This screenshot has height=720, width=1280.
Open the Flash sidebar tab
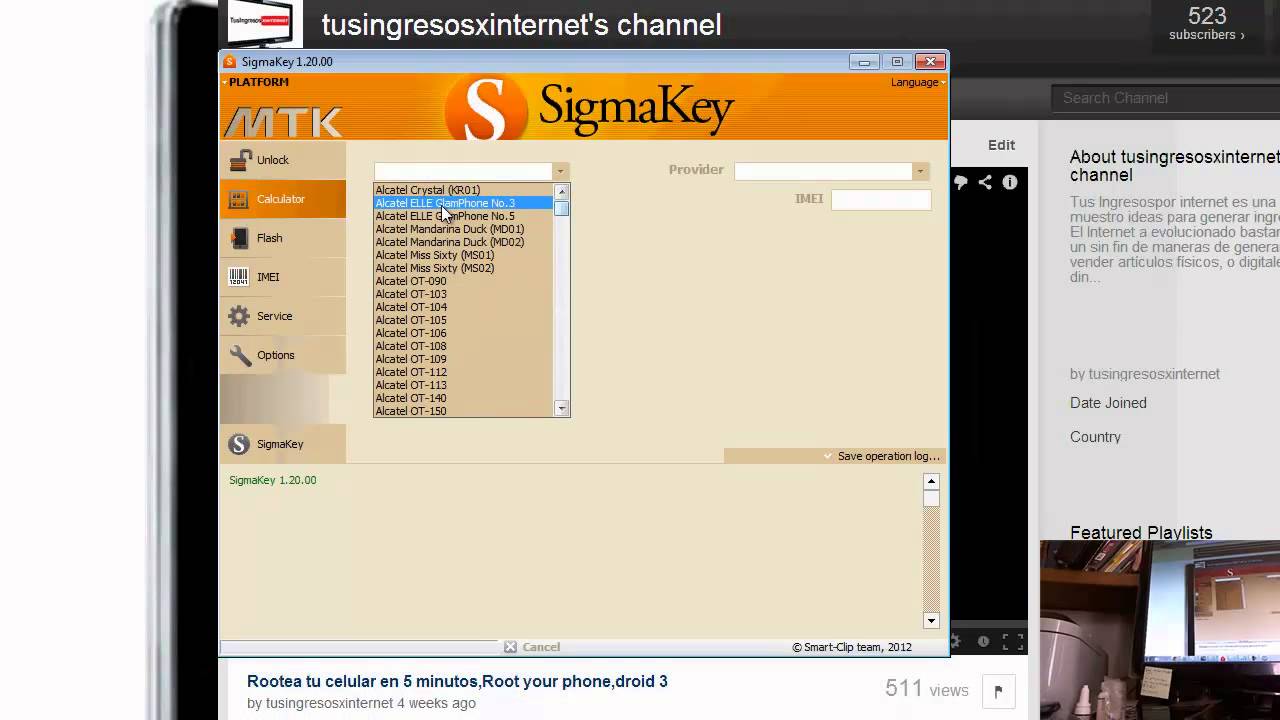pyautogui.click(x=283, y=238)
